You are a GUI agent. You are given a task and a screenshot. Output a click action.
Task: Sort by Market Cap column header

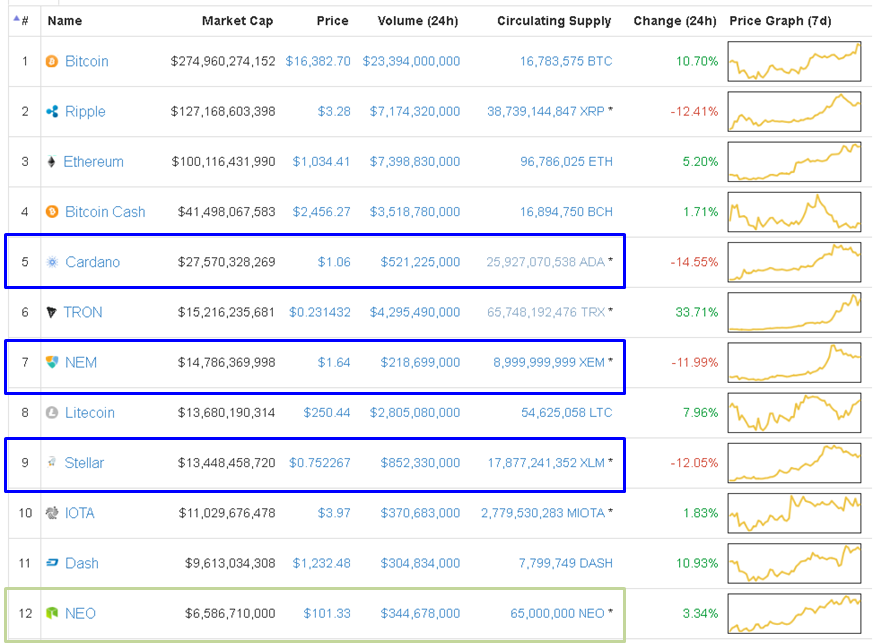tap(237, 20)
